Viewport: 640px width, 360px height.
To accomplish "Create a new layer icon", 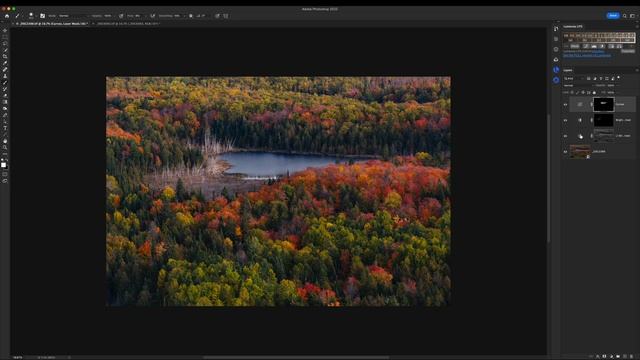I will coord(624,356).
